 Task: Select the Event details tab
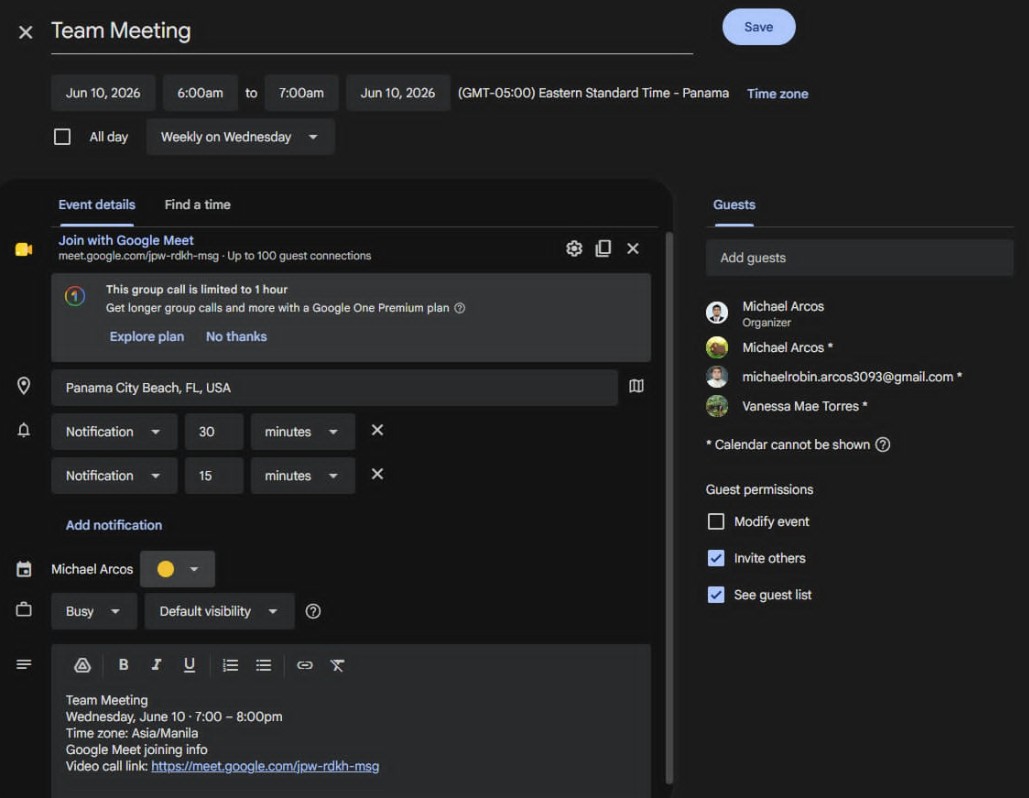(x=96, y=205)
